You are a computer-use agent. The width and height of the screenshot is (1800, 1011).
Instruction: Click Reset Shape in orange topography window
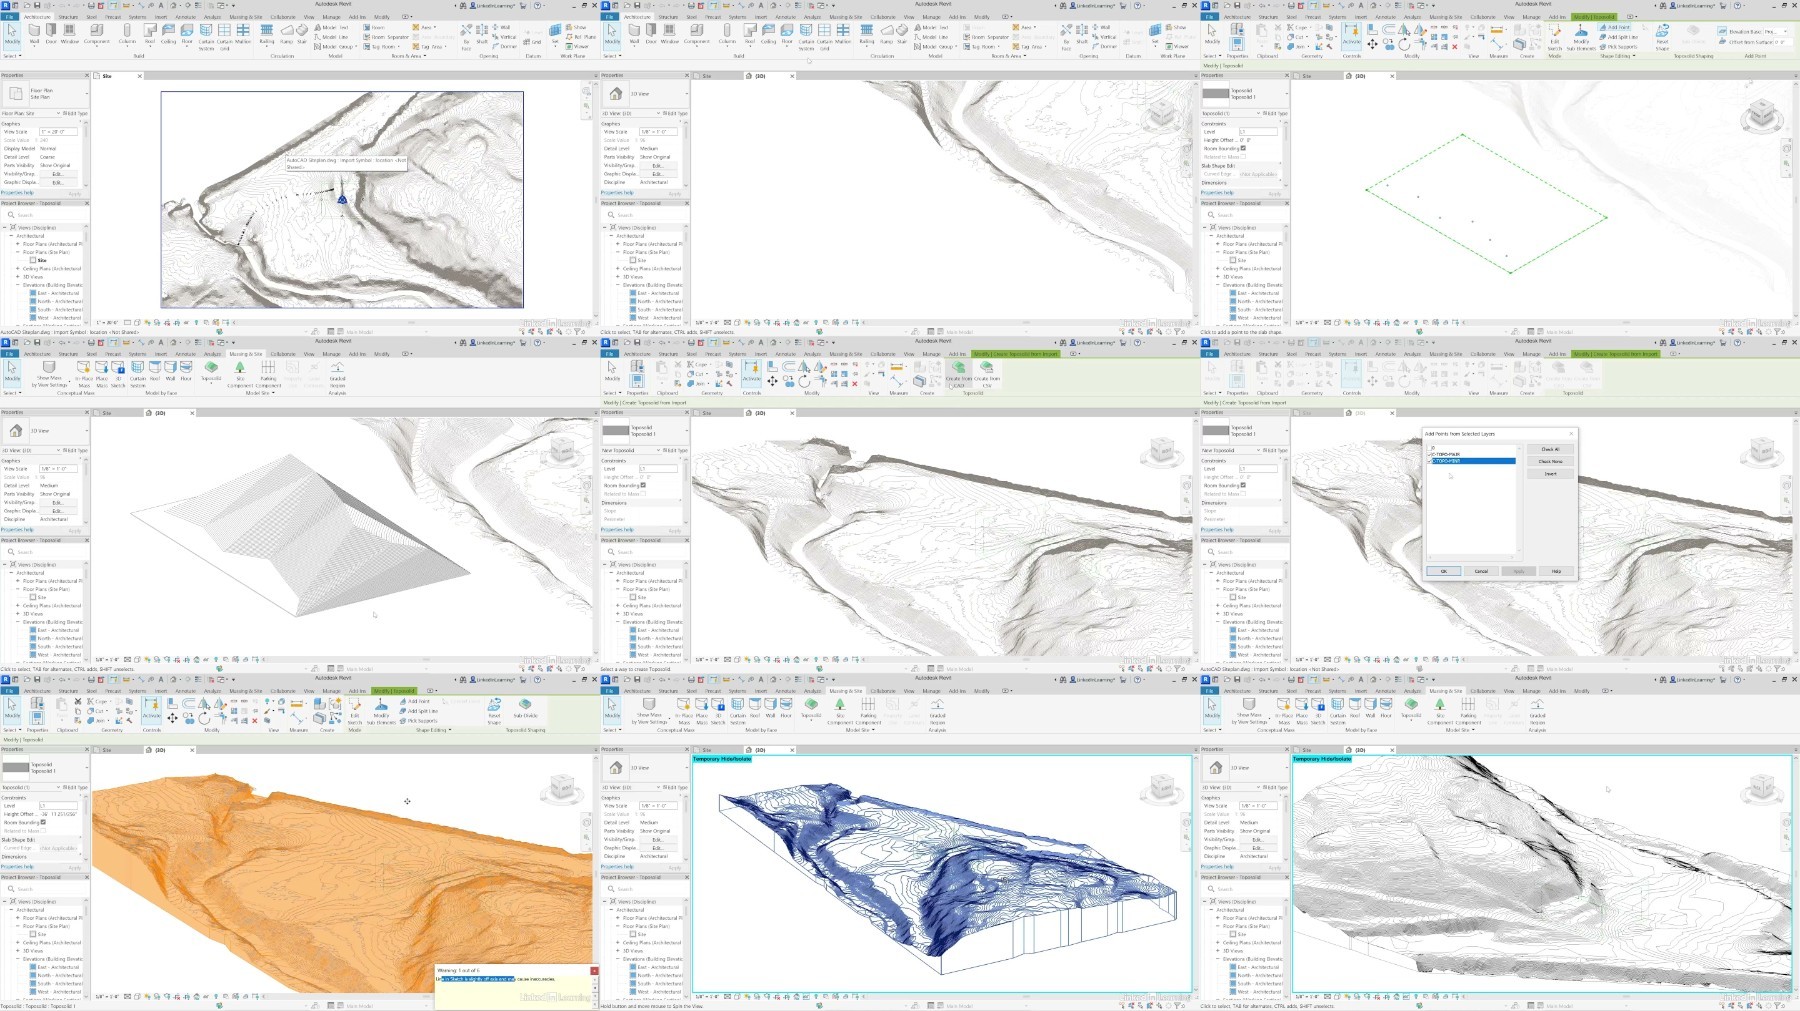[x=494, y=710]
